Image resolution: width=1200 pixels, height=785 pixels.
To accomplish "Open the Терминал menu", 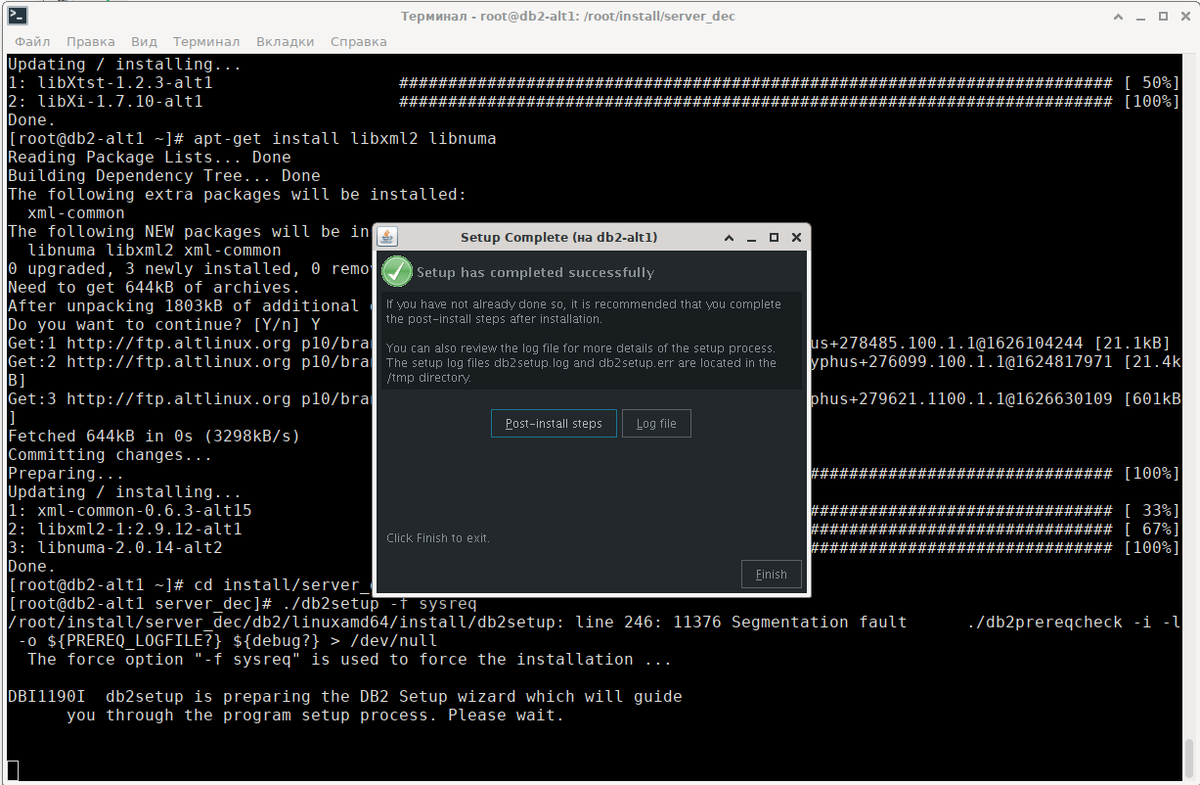I will [206, 41].
